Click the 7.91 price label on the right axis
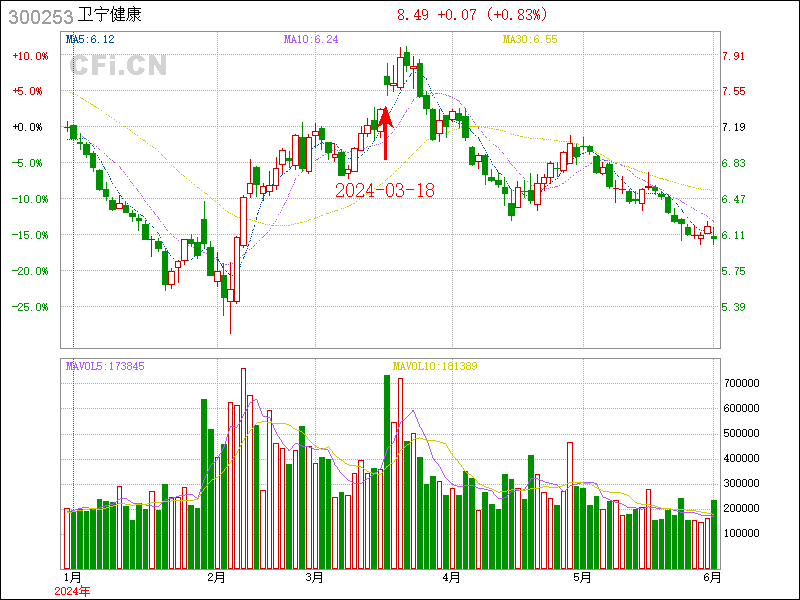The width and height of the screenshot is (800, 600). point(733,56)
